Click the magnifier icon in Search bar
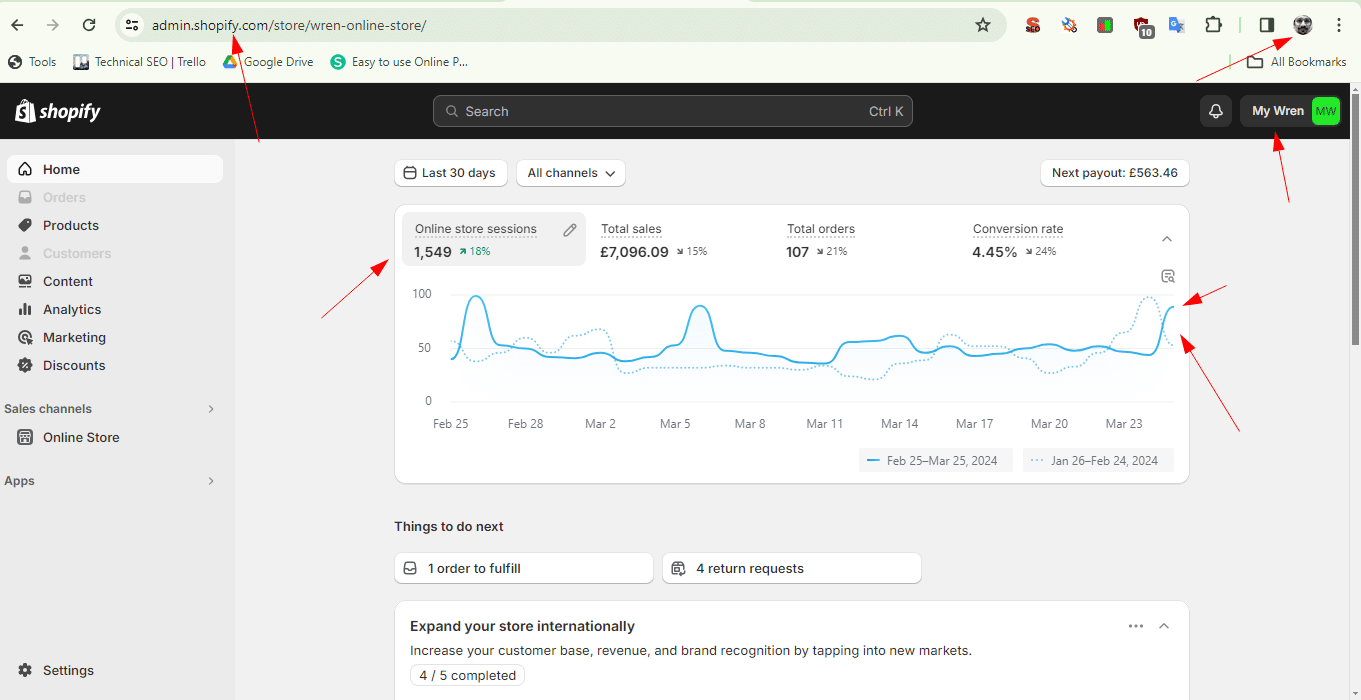 point(452,111)
